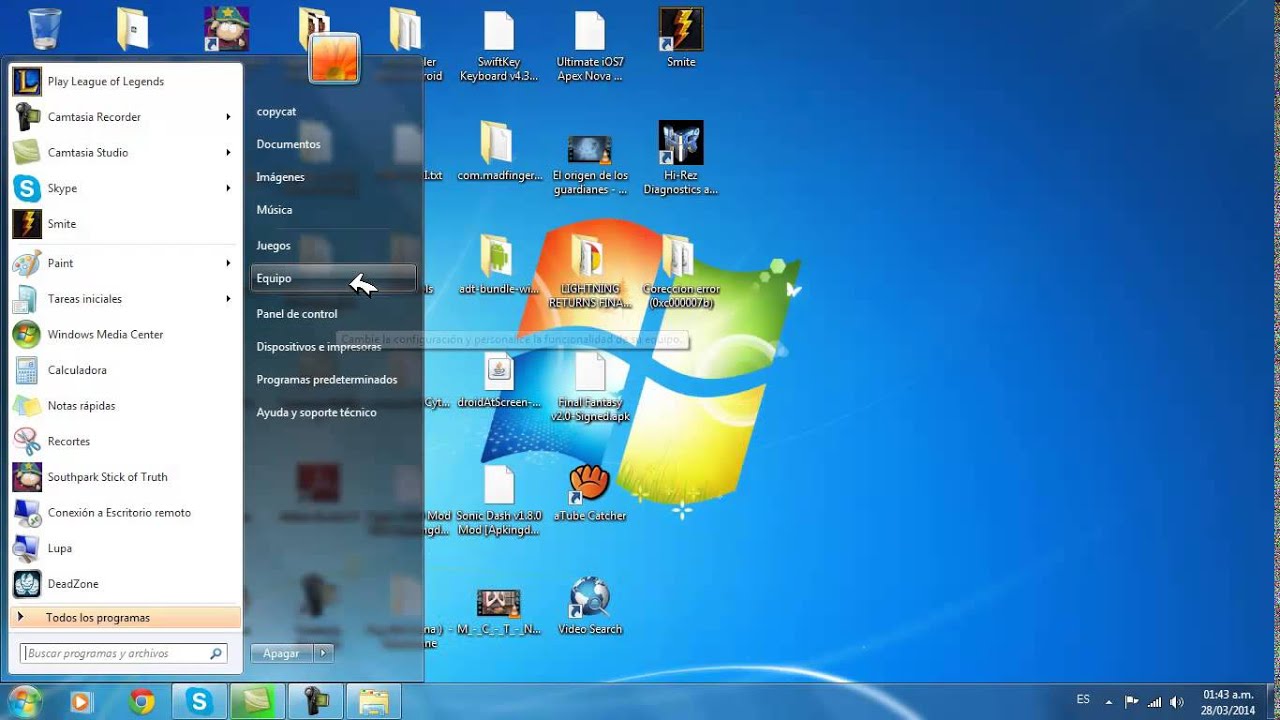This screenshot has width=1280, height=720.
Task: Expand Camtasia Studio jump list arrow
Action: (x=228, y=153)
